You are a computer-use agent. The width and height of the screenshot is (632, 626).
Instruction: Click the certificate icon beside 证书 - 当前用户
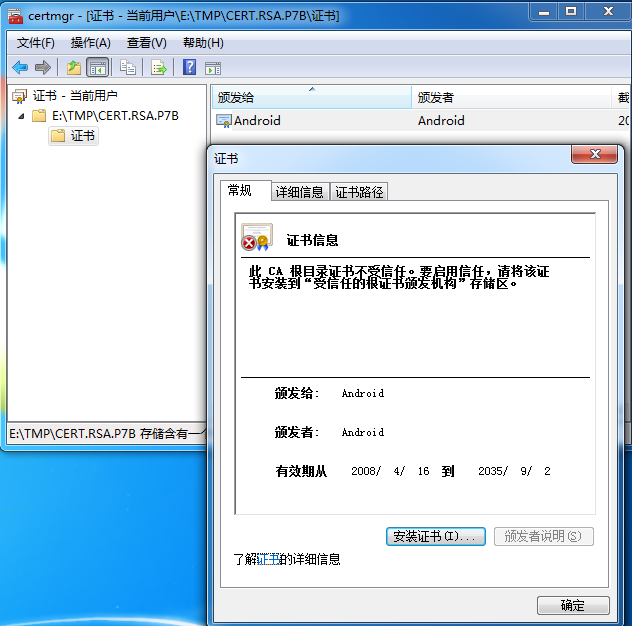(19, 96)
